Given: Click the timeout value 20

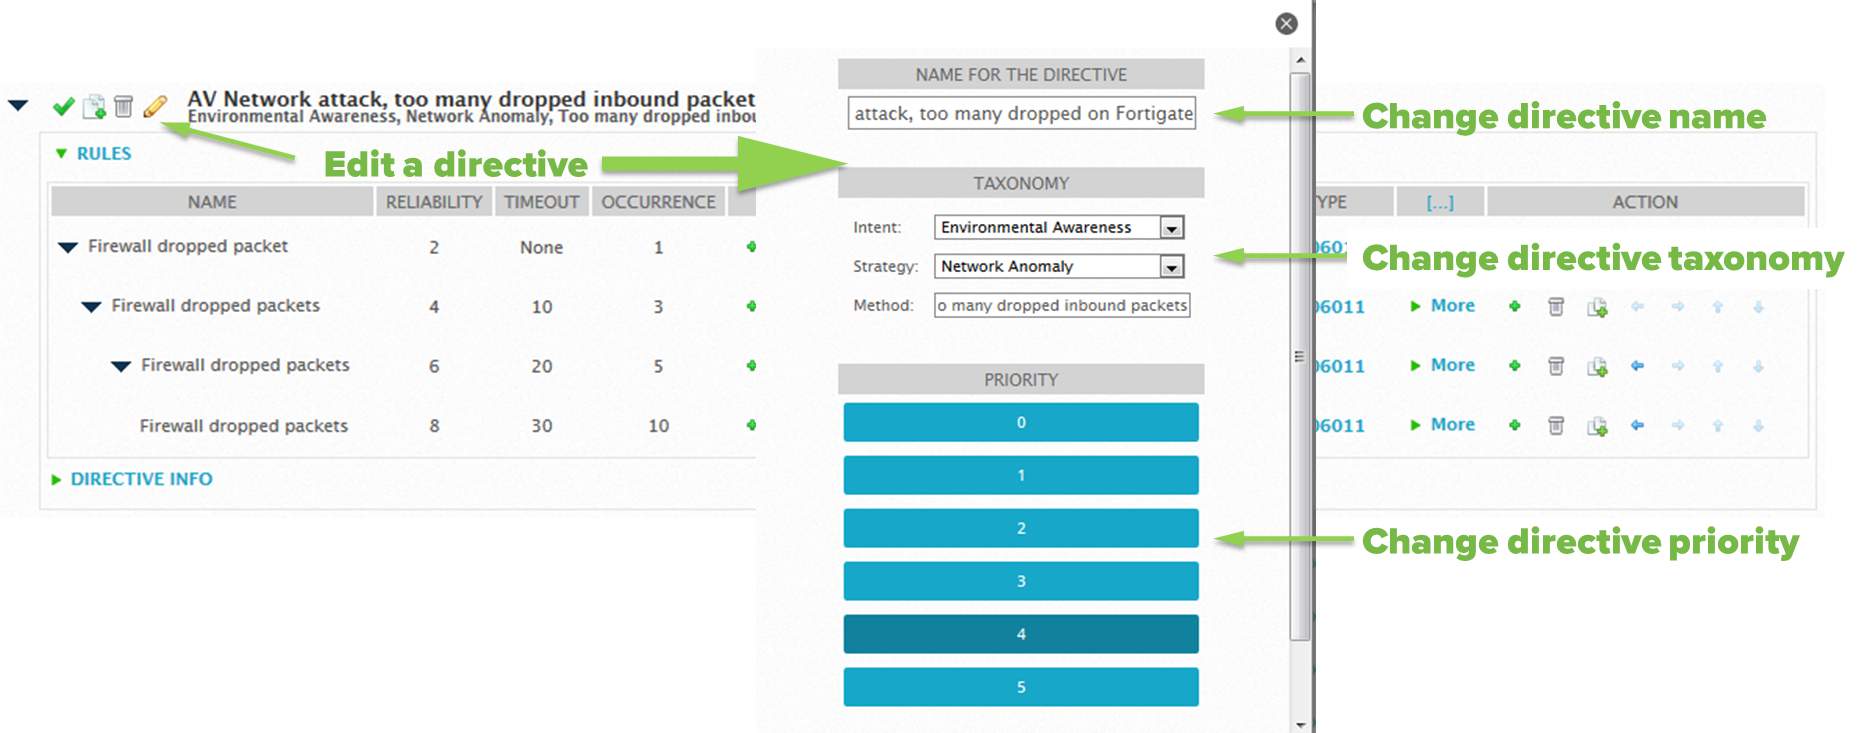Looking at the screenshot, I should tap(541, 366).
